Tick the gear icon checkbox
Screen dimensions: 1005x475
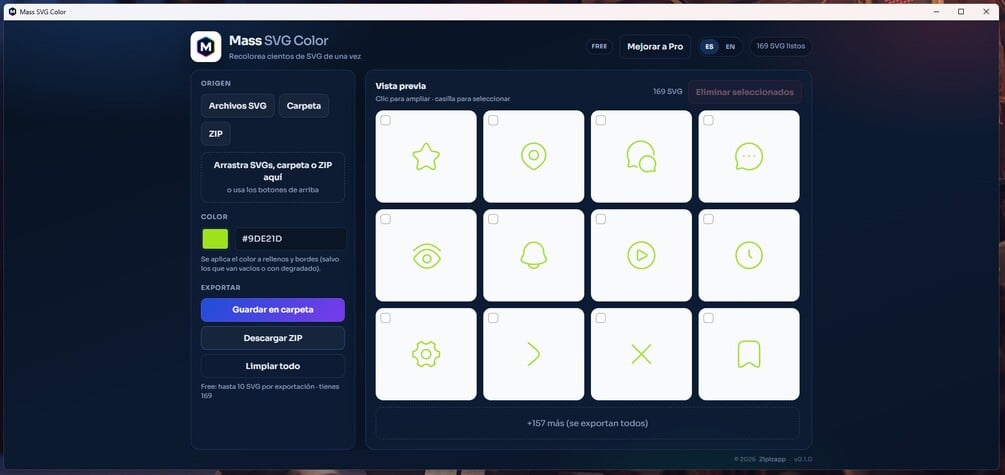(385, 318)
